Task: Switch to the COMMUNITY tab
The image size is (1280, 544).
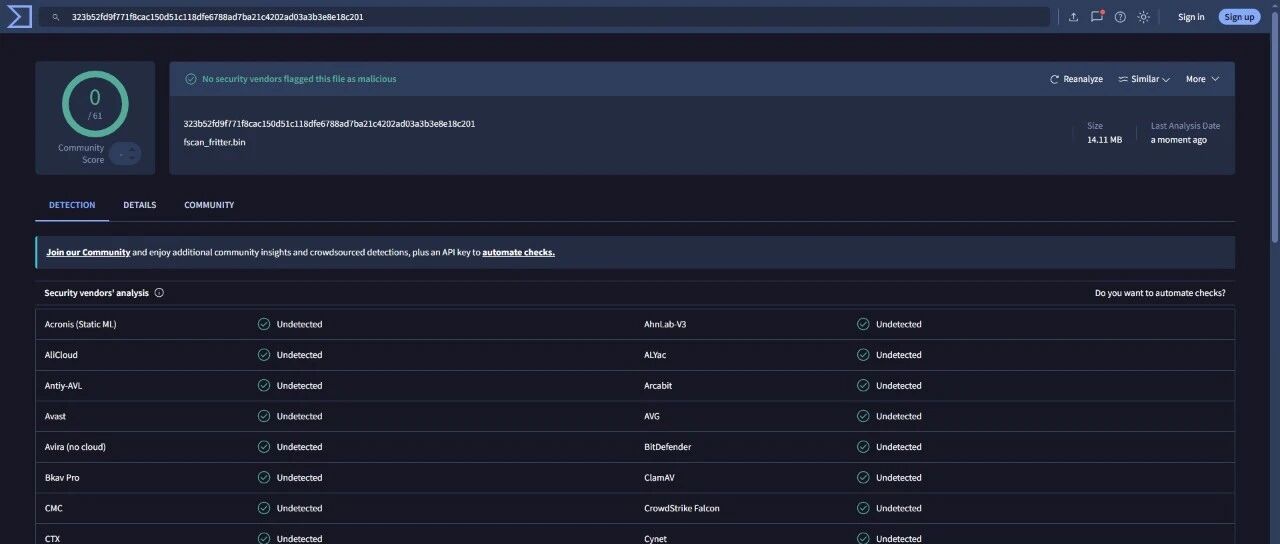Action: [209, 205]
